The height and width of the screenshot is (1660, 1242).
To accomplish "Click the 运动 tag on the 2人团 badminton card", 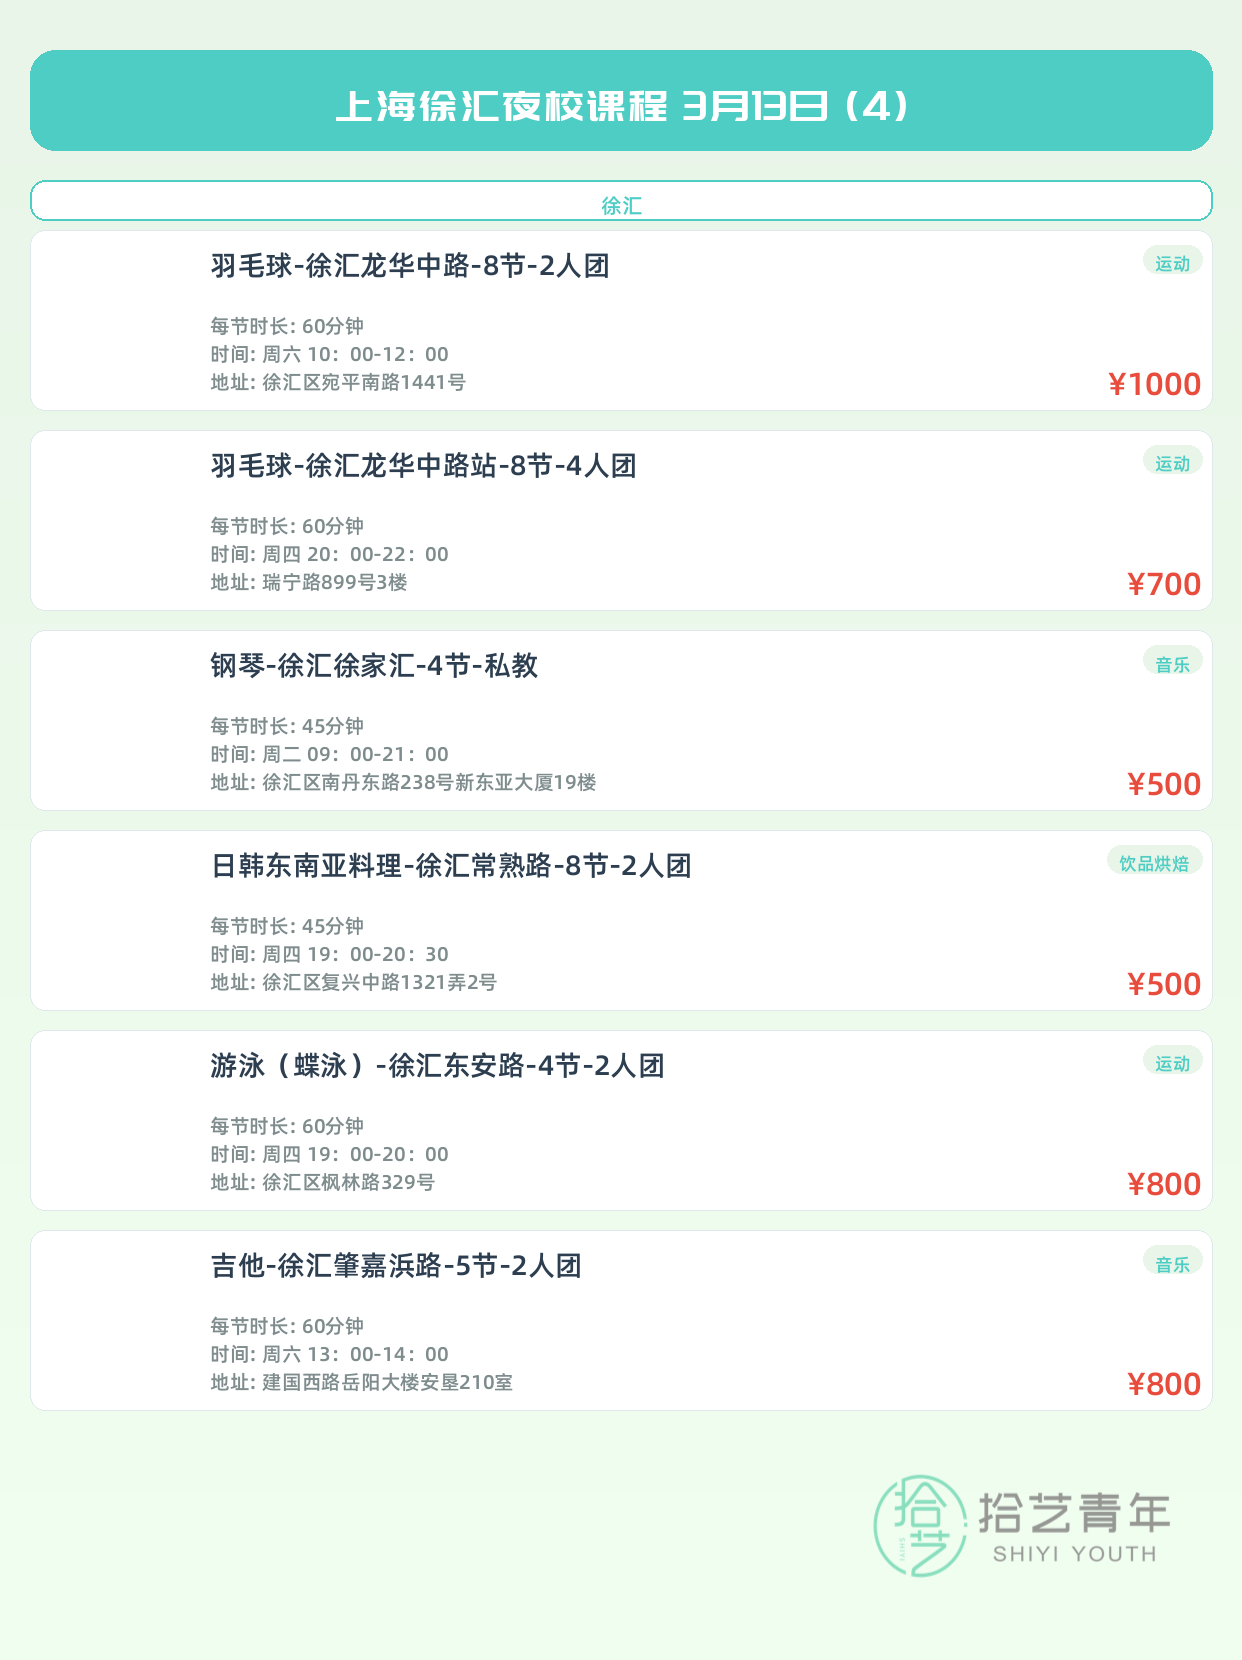I will (x=1172, y=263).
